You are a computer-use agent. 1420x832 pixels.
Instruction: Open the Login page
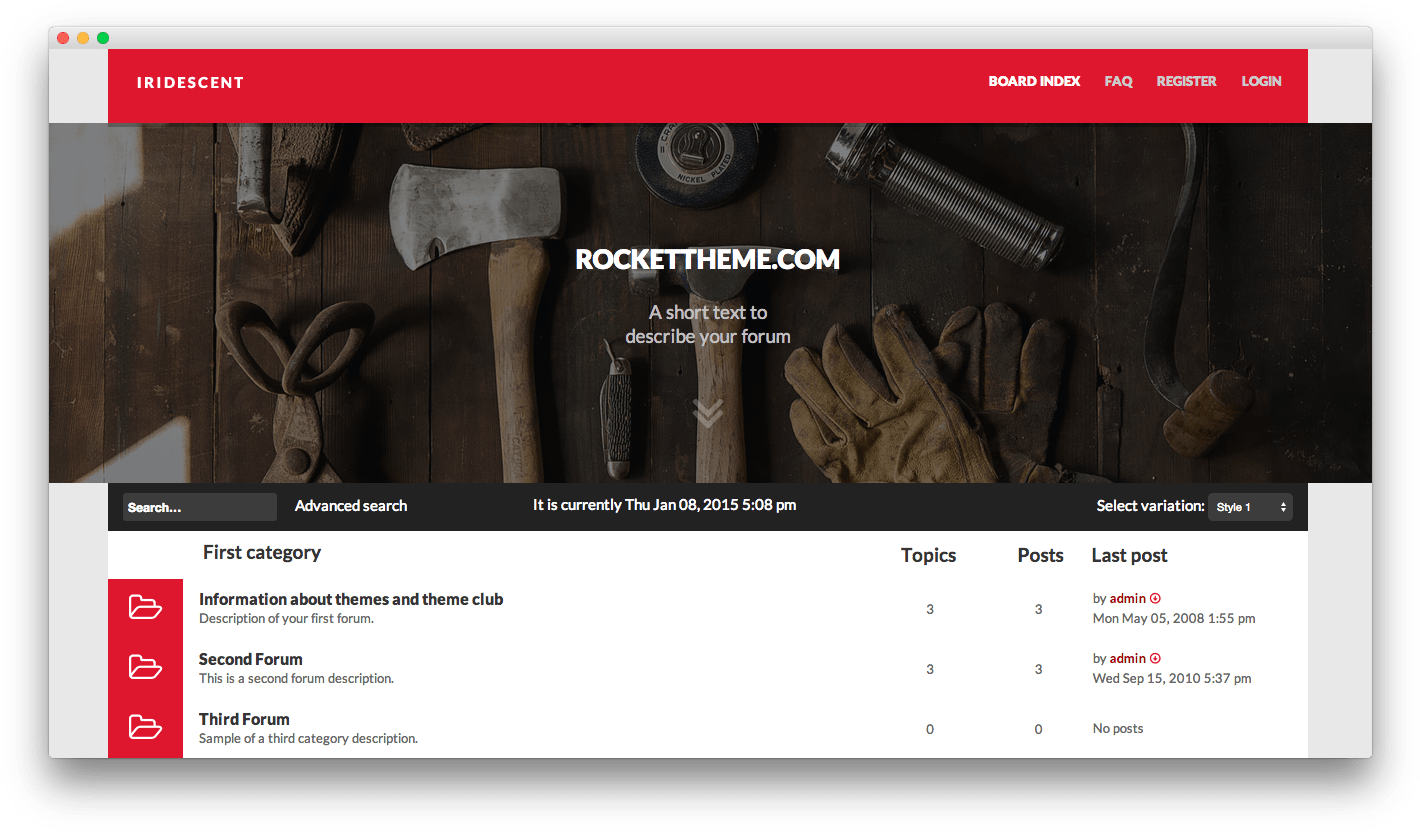coord(1261,82)
